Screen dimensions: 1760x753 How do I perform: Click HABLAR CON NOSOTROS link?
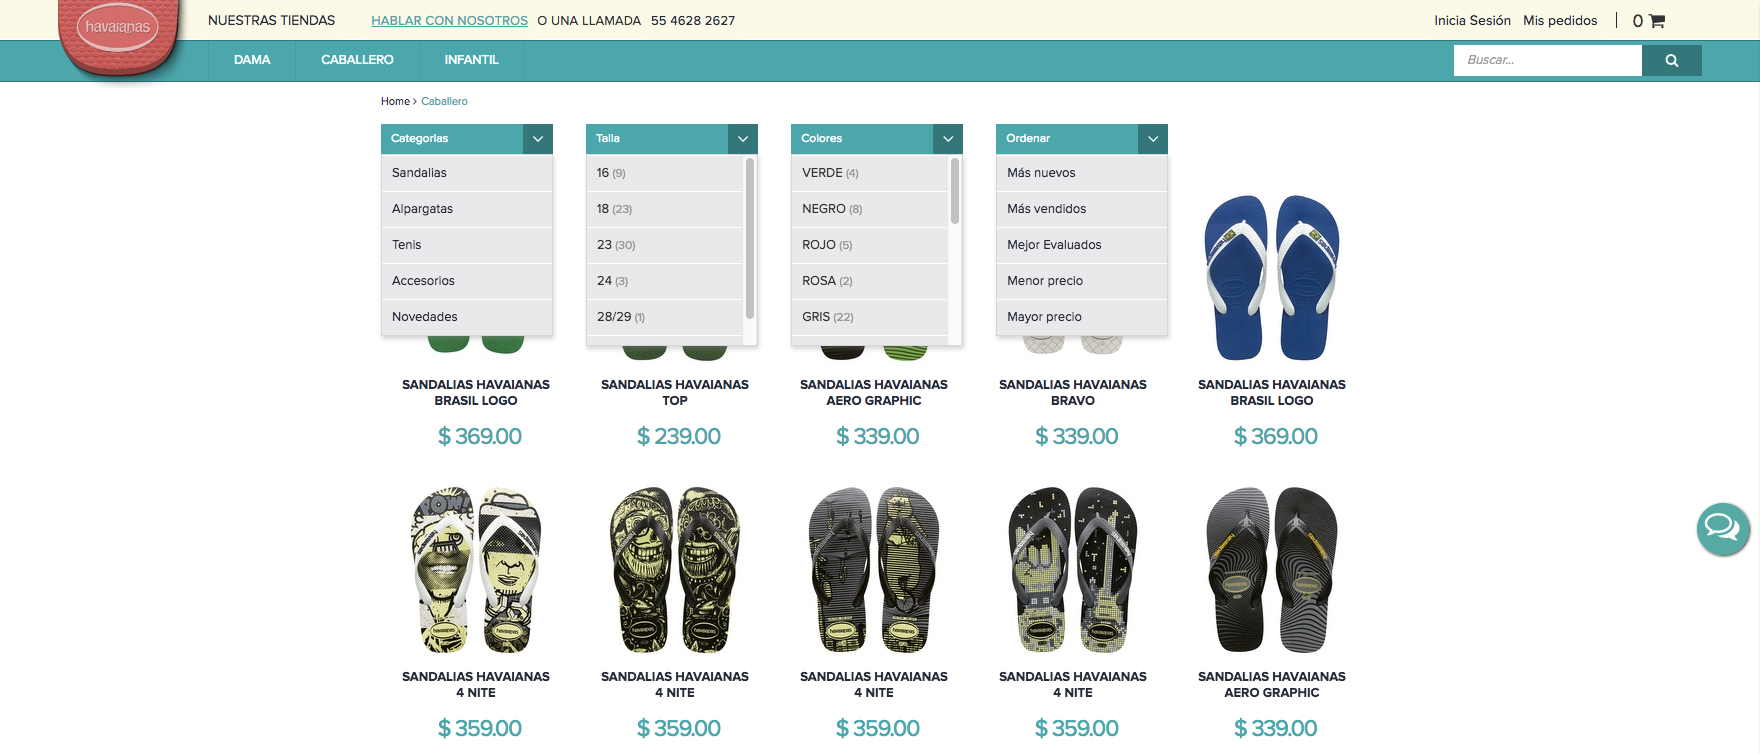click(x=449, y=20)
